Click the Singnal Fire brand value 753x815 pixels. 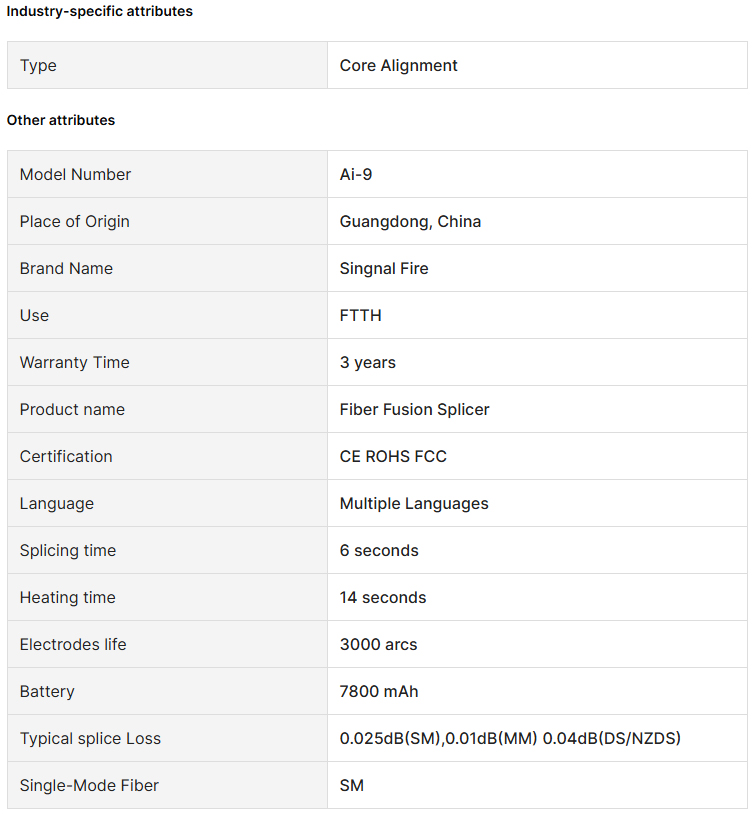click(384, 269)
